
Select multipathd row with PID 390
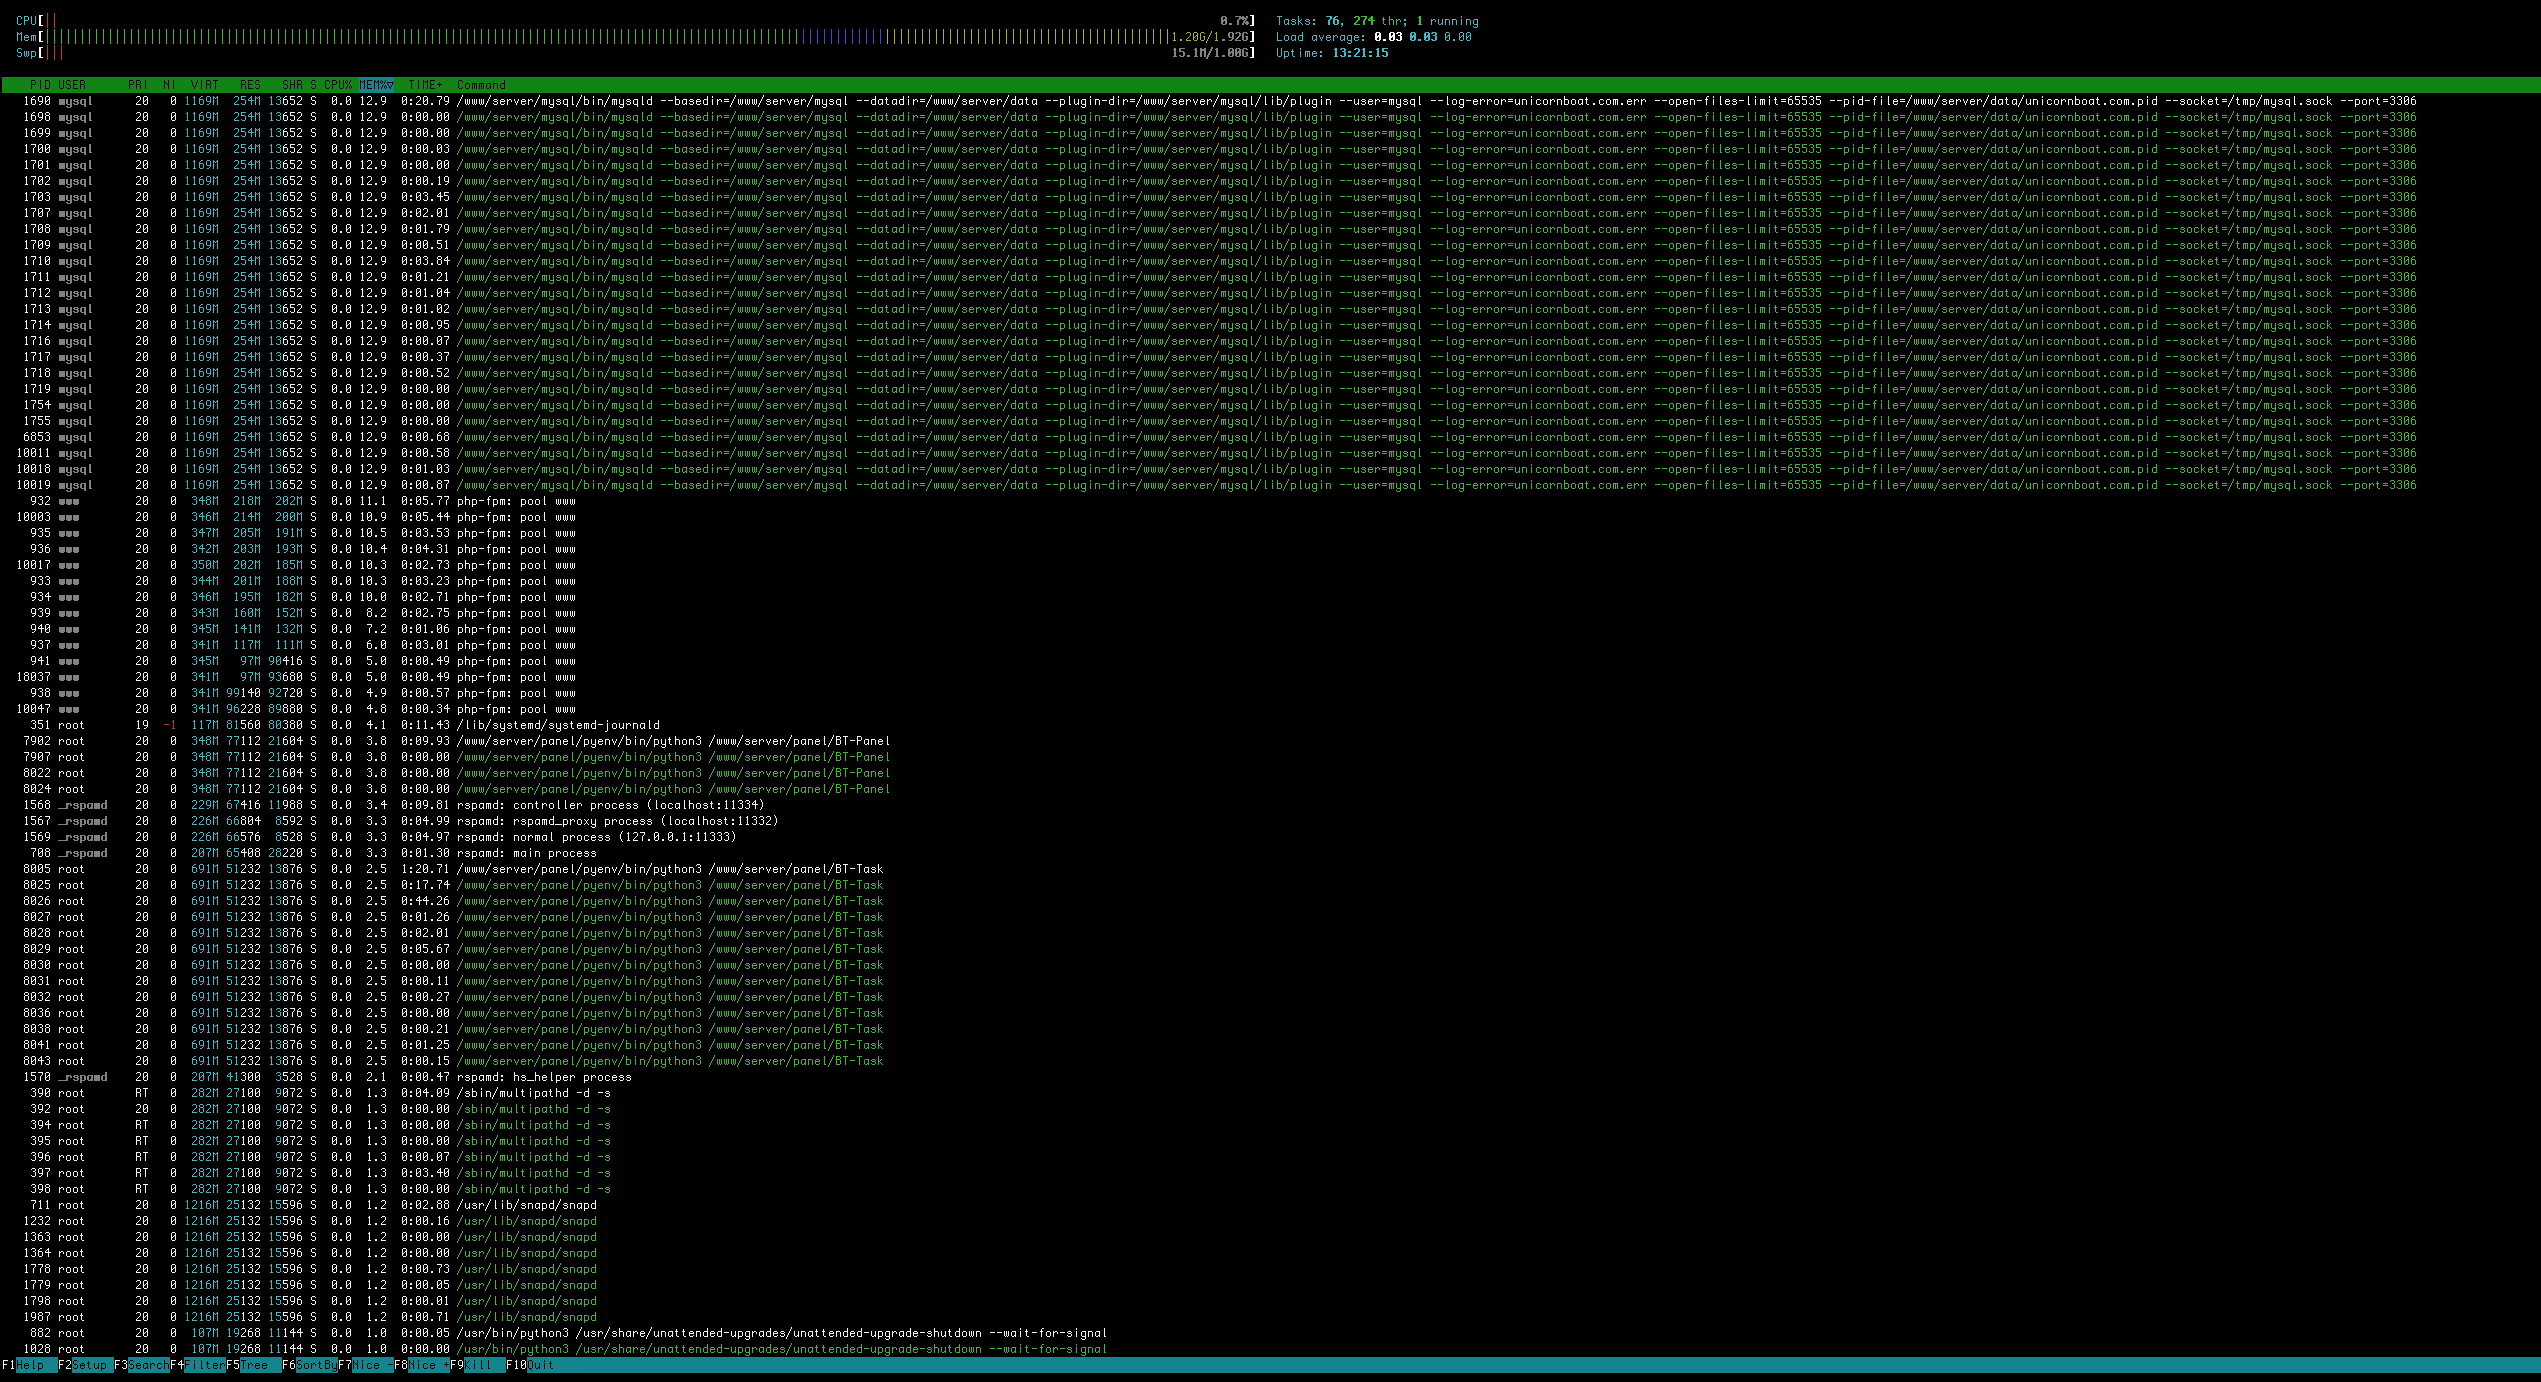(x=1270, y=1093)
